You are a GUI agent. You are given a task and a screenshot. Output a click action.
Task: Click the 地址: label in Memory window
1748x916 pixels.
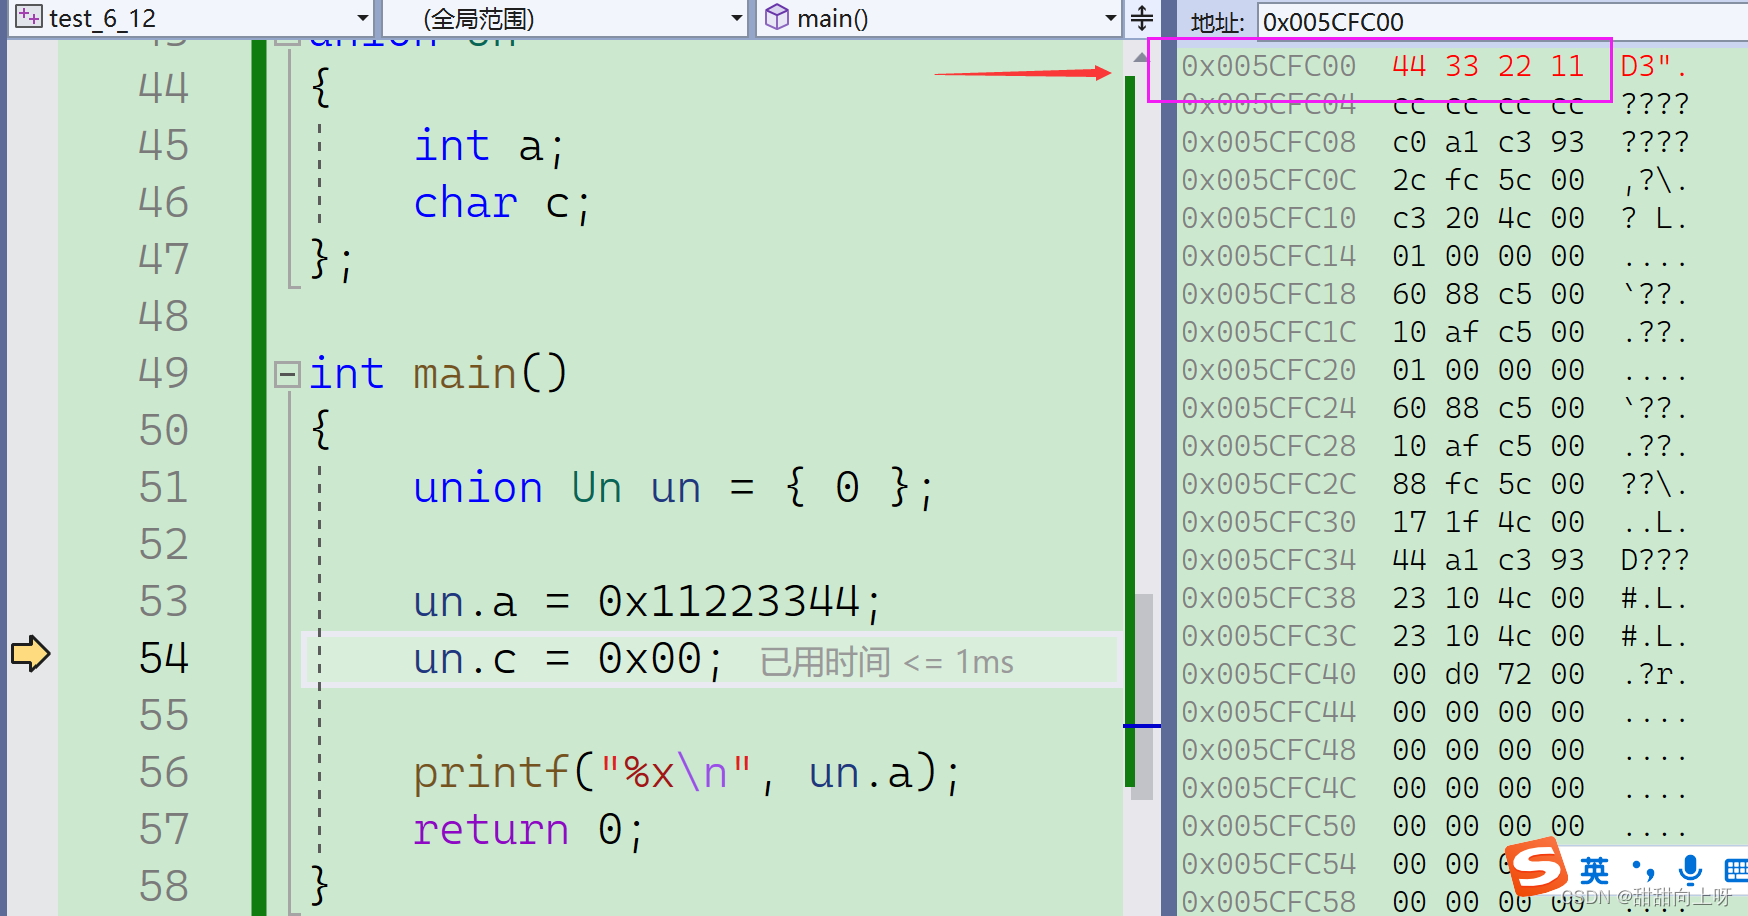point(1217,22)
